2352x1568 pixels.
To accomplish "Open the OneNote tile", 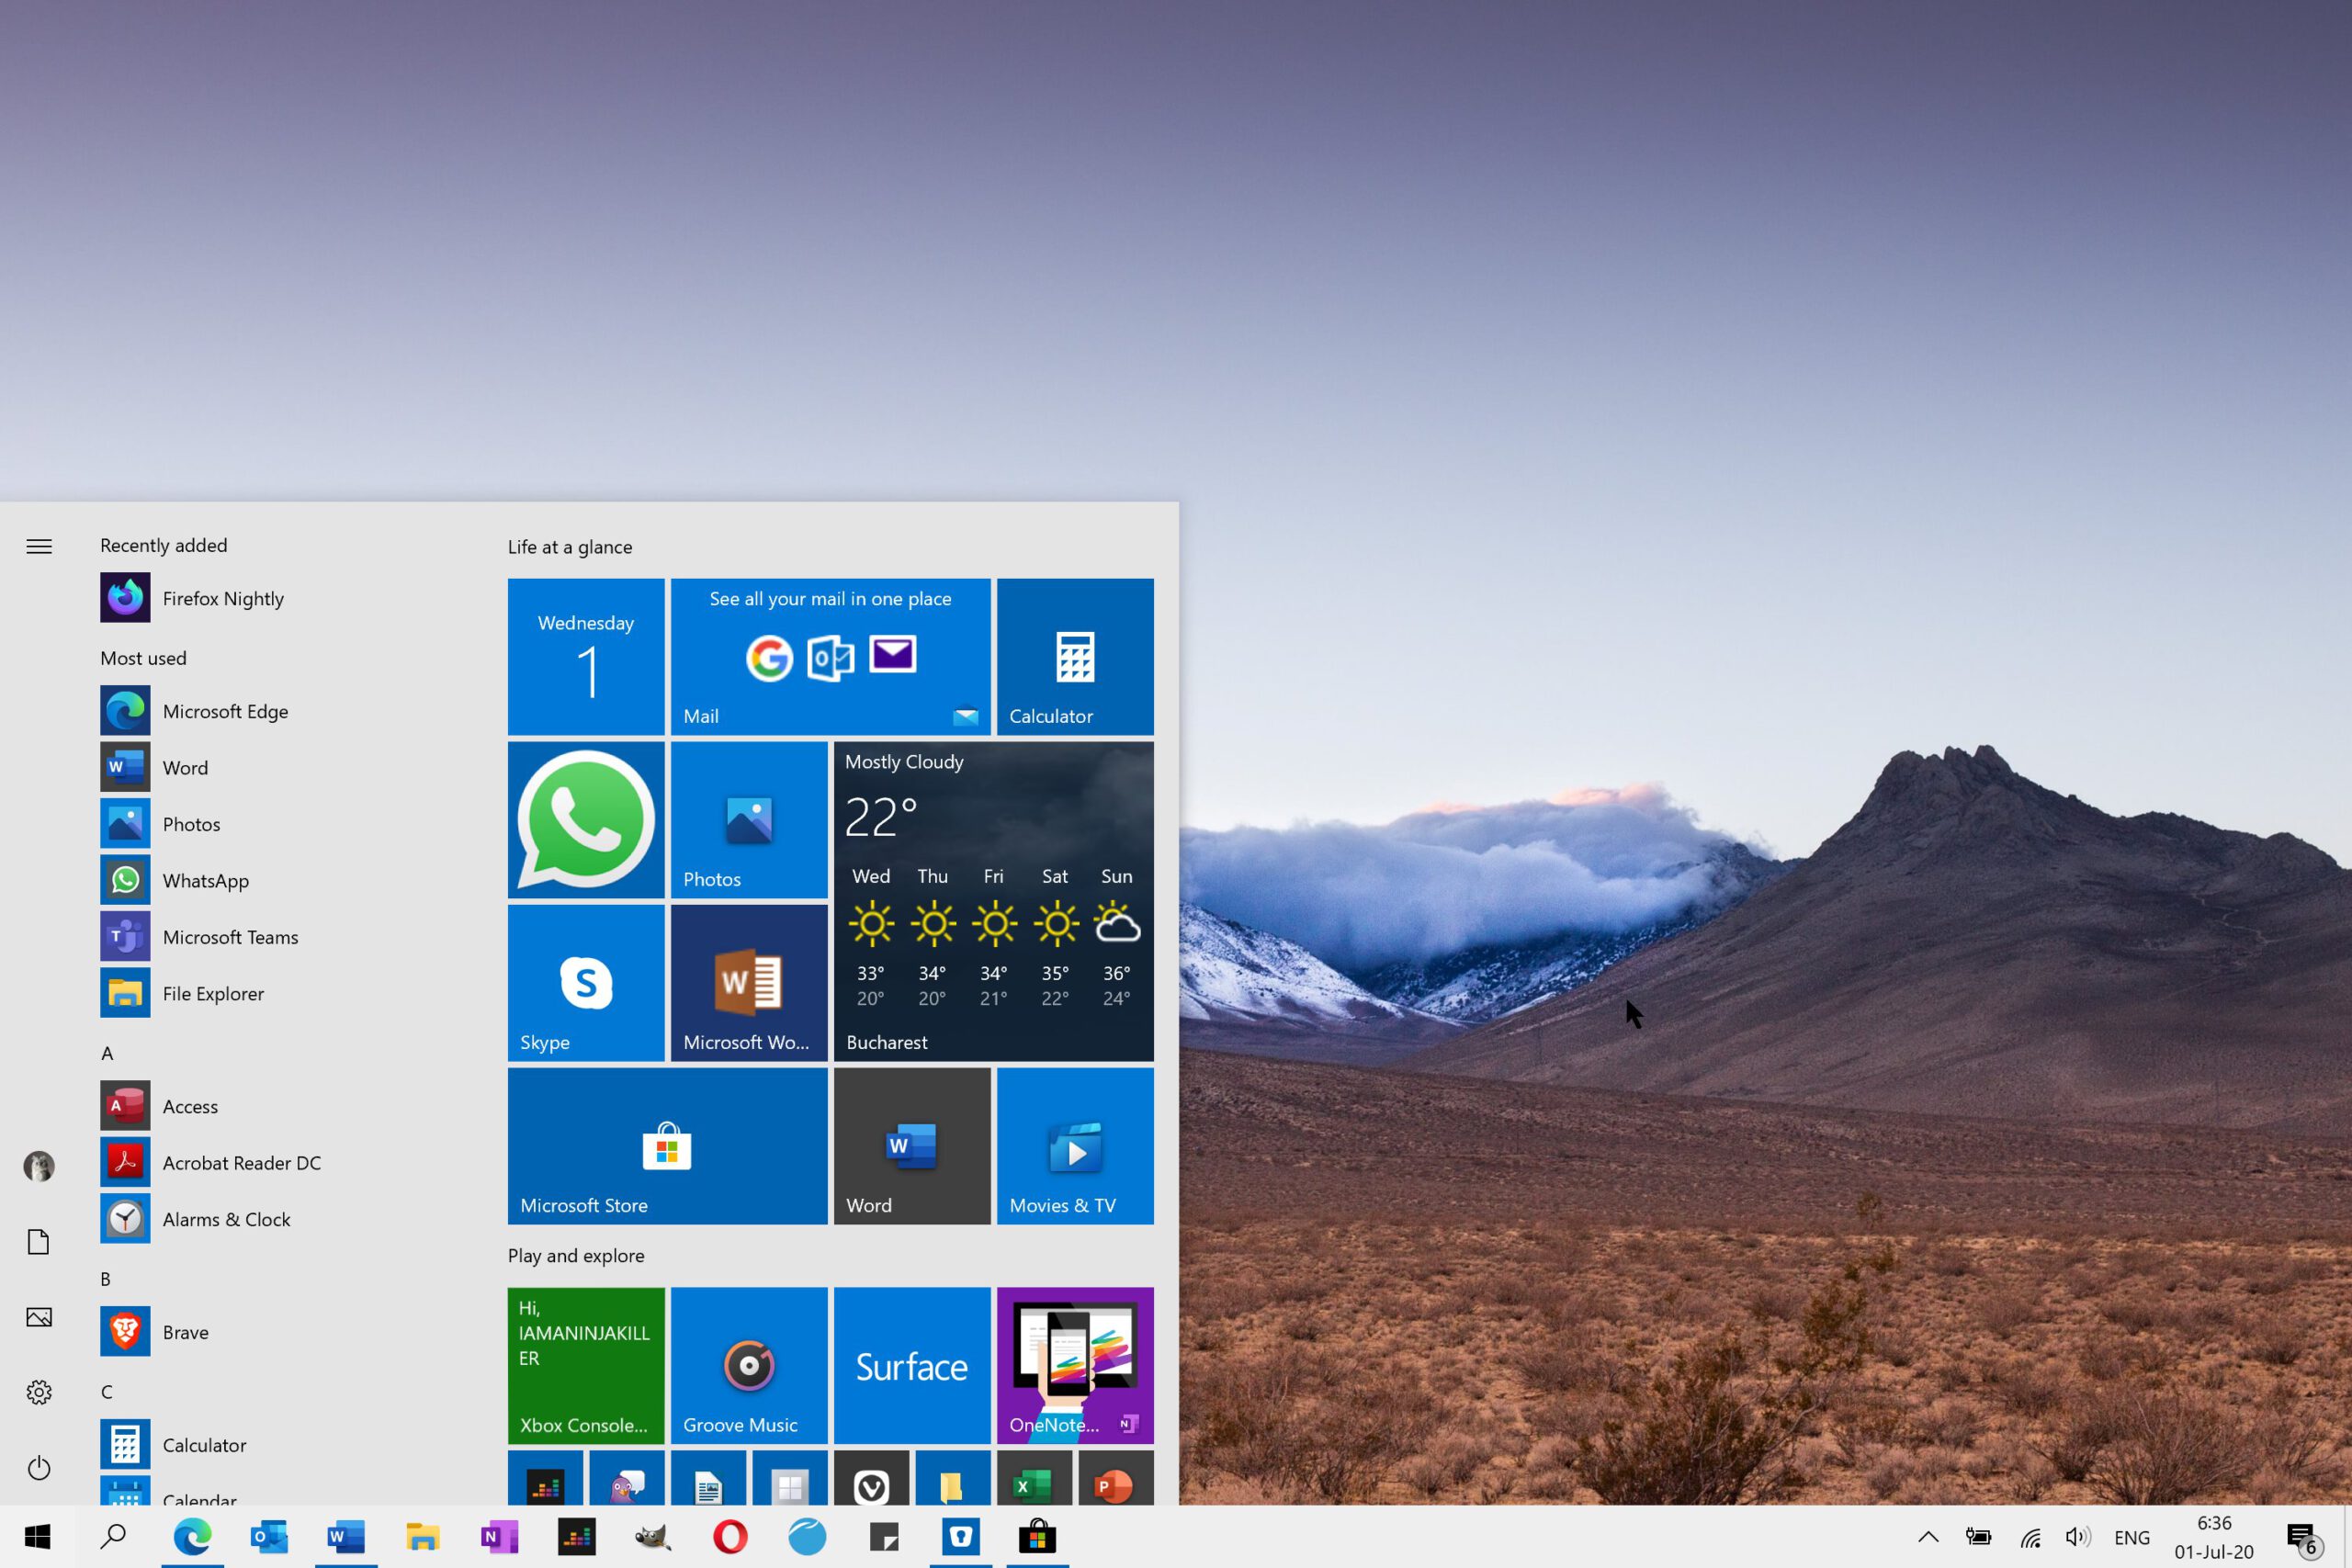I will pyautogui.click(x=1075, y=1366).
